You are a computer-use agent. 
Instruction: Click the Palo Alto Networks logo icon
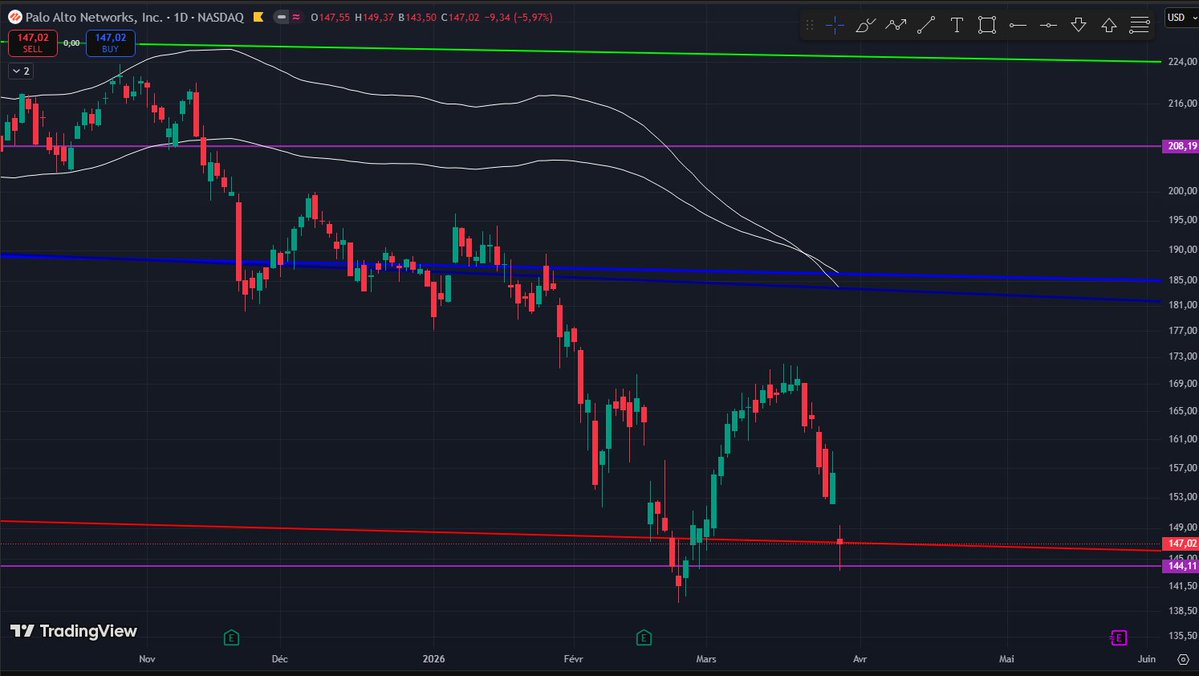[15, 17]
